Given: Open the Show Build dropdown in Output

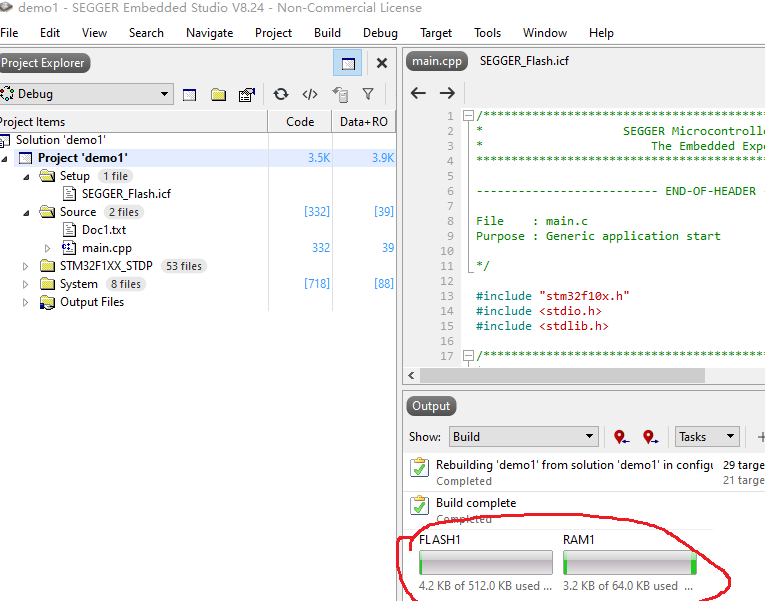Looking at the screenshot, I should point(523,437).
